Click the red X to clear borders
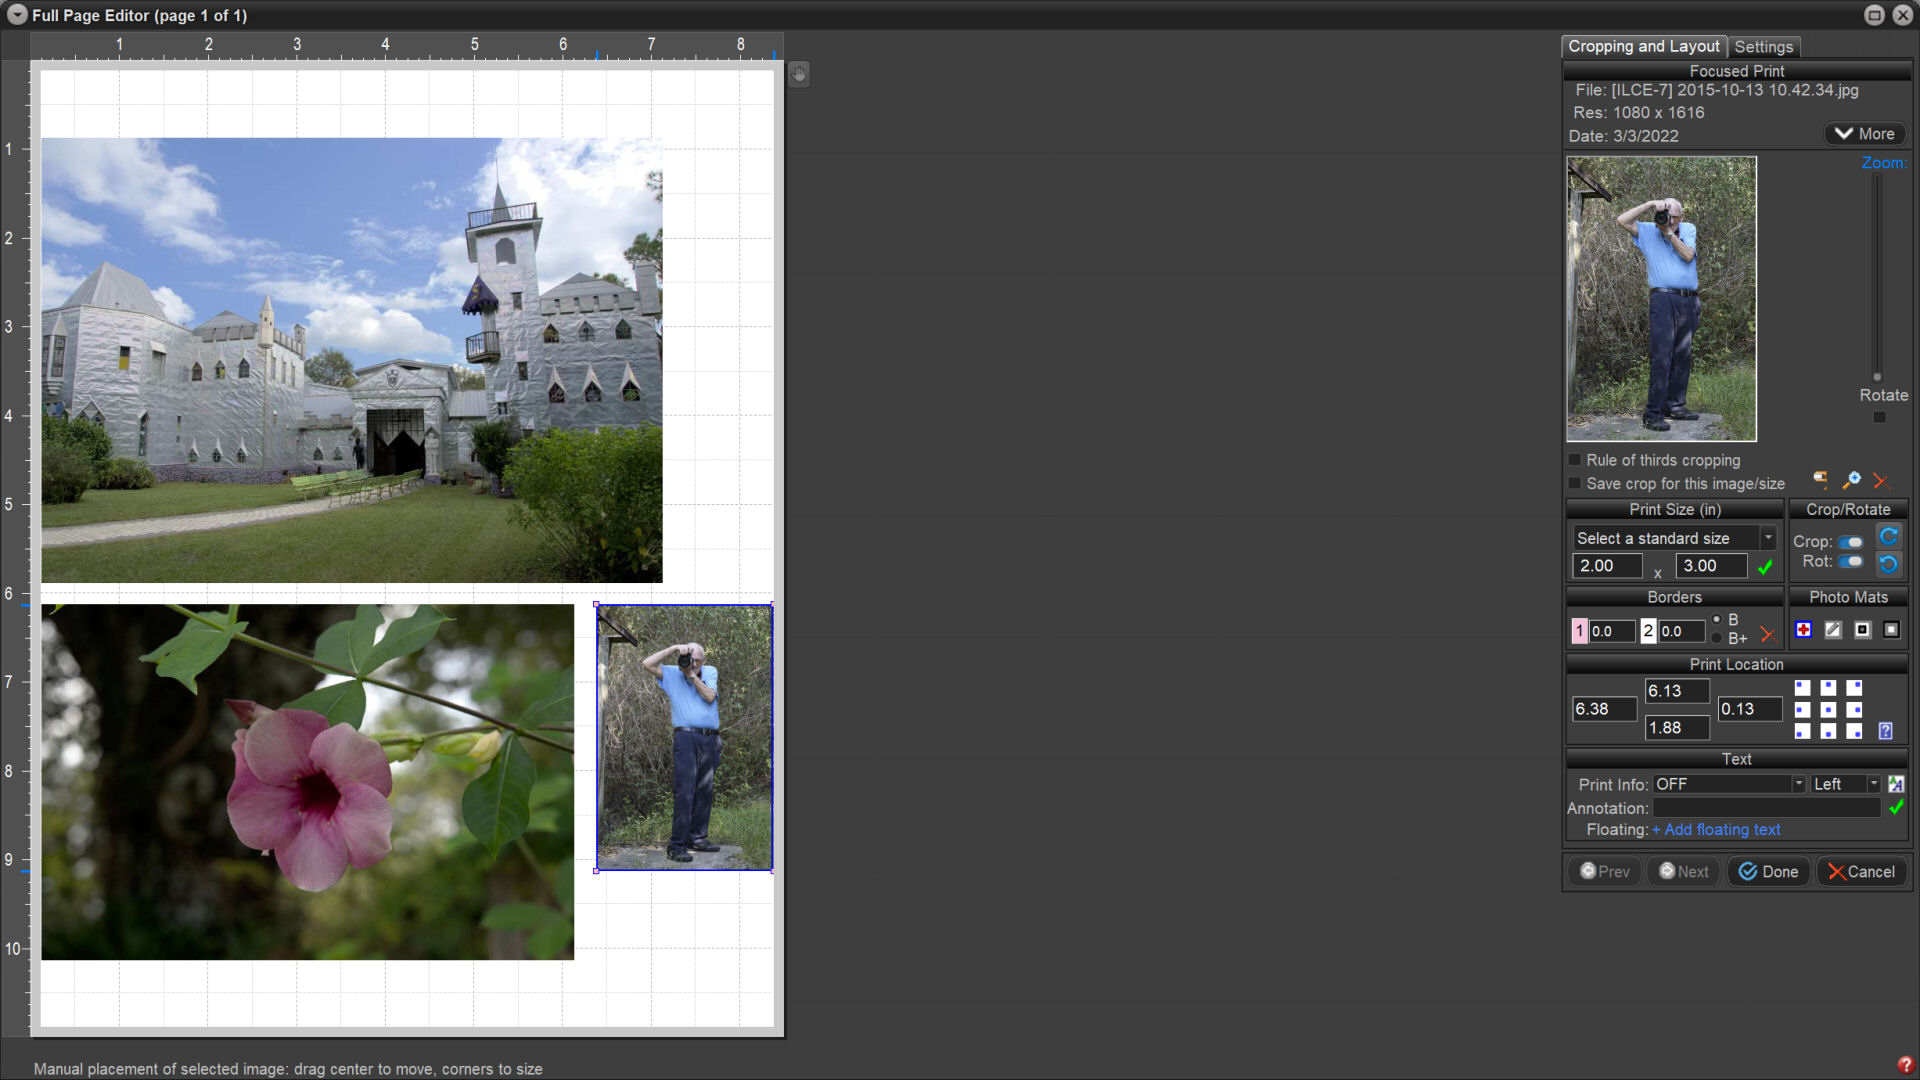 pyautogui.click(x=1768, y=634)
